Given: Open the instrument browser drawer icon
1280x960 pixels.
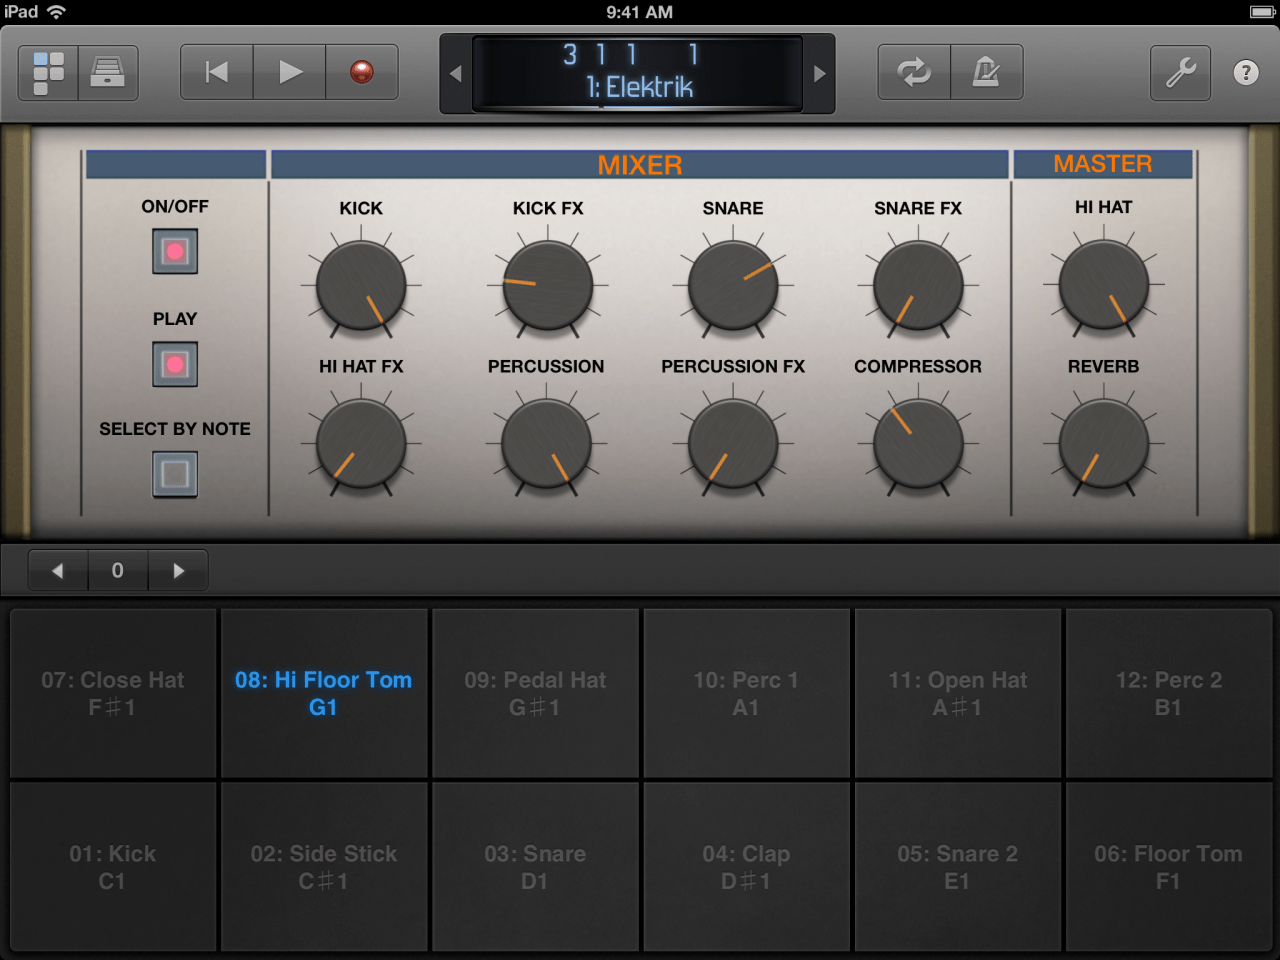Looking at the screenshot, I should [108, 72].
